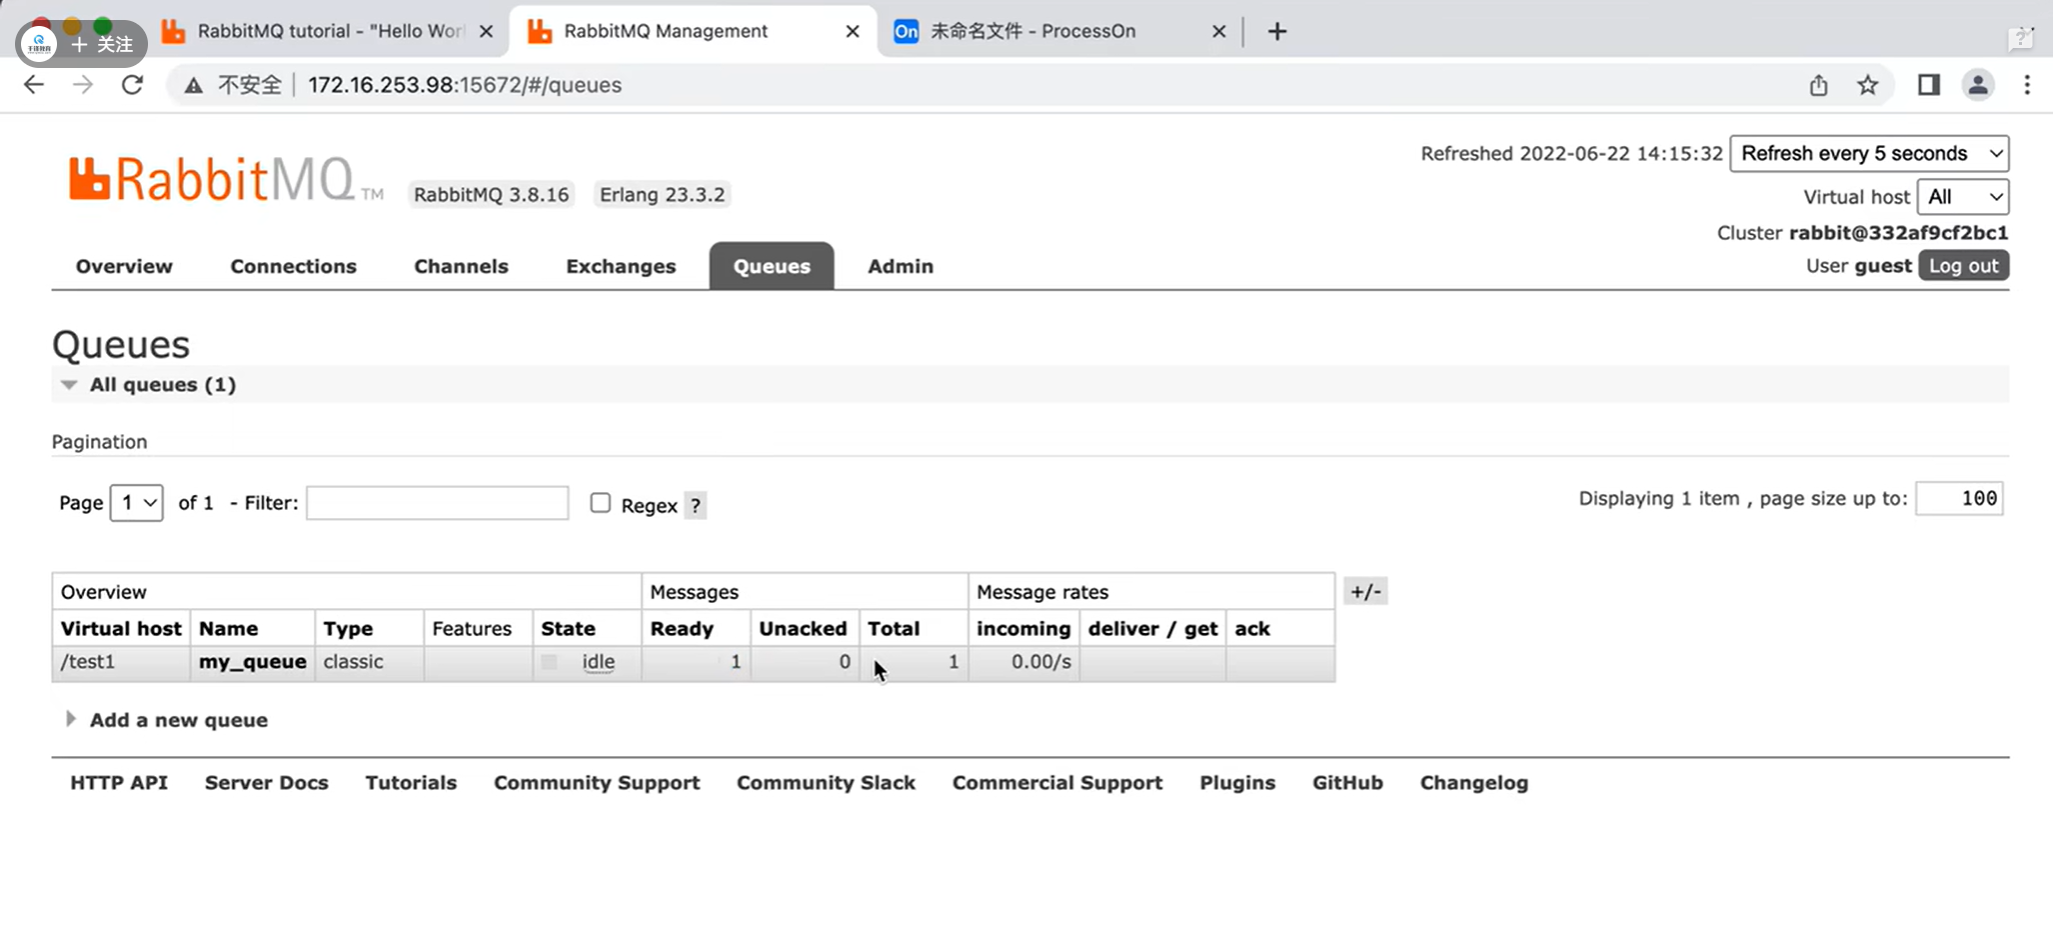Sort by the ack column header
This screenshot has width=2053, height=931.
[x=1252, y=628]
